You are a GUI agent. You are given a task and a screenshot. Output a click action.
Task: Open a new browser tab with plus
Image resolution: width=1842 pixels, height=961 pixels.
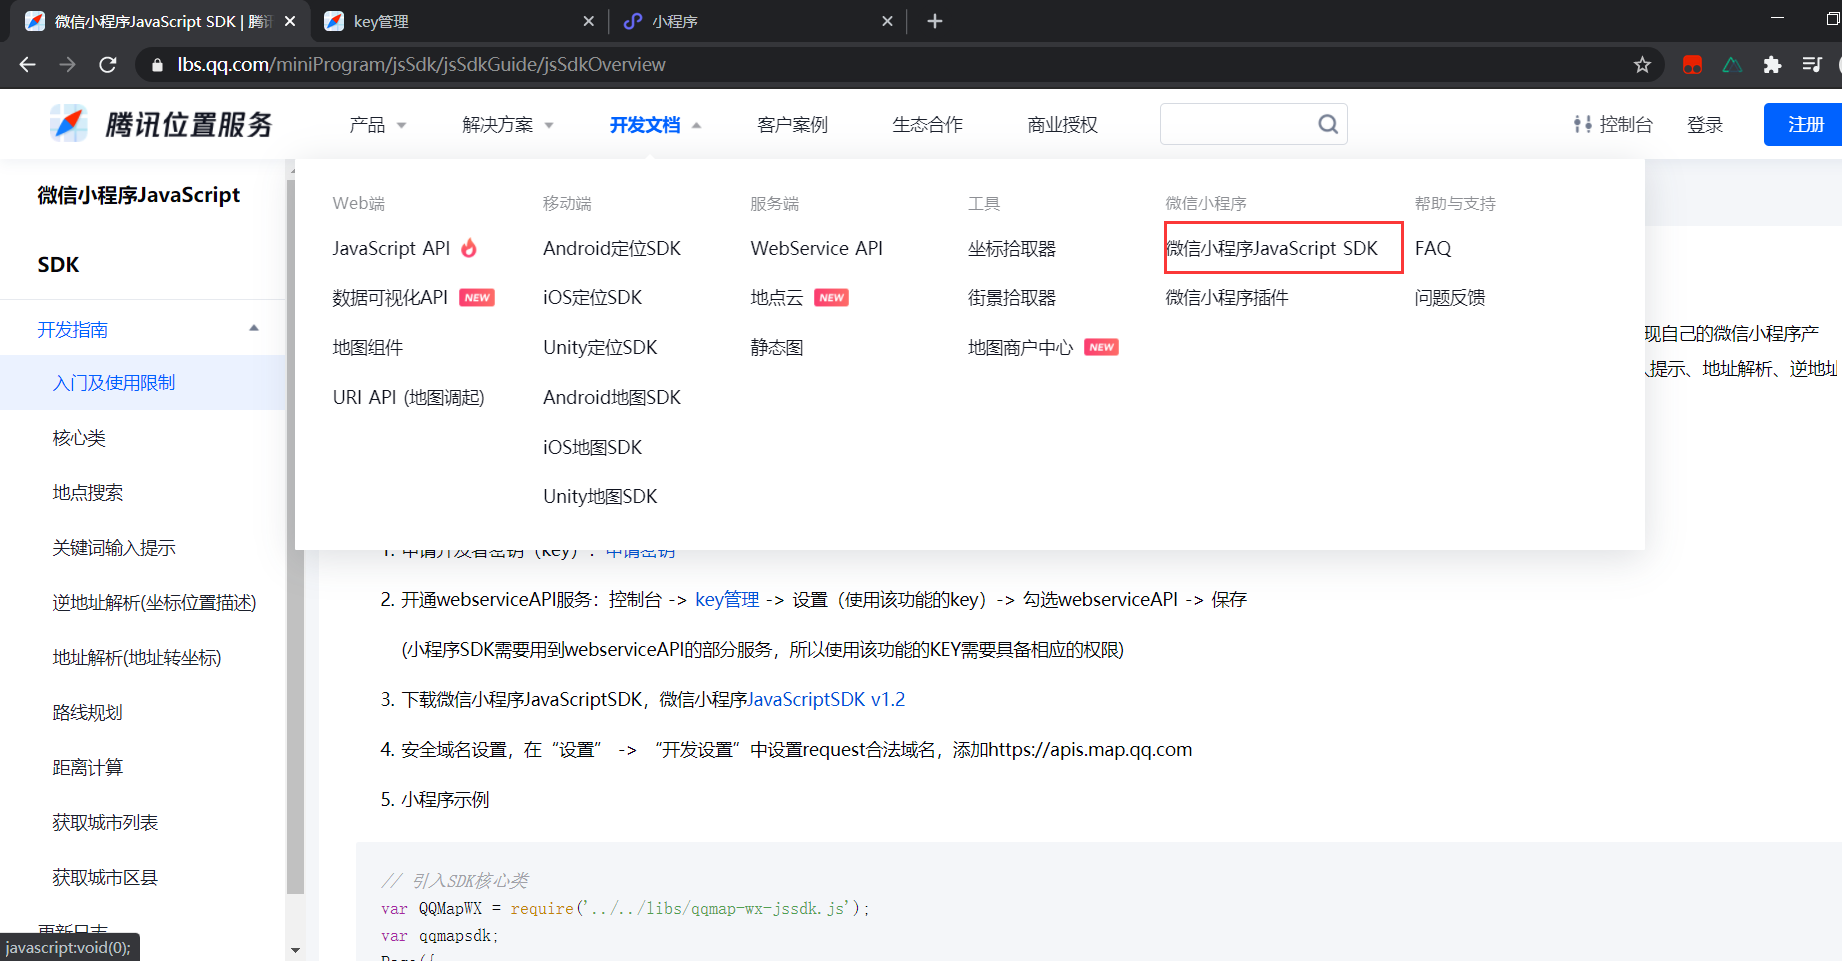pyautogui.click(x=935, y=21)
